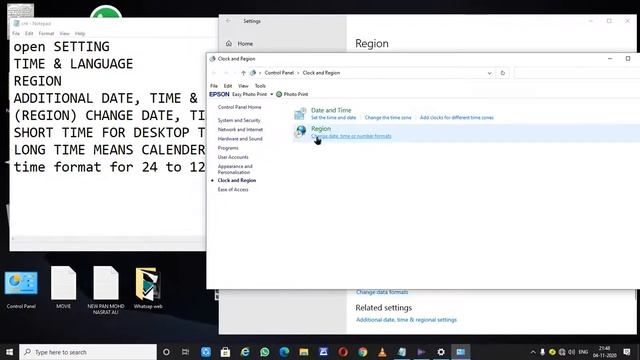Click Change date, time or number formats link
Viewport: 640px width, 360px height.
click(351, 136)
